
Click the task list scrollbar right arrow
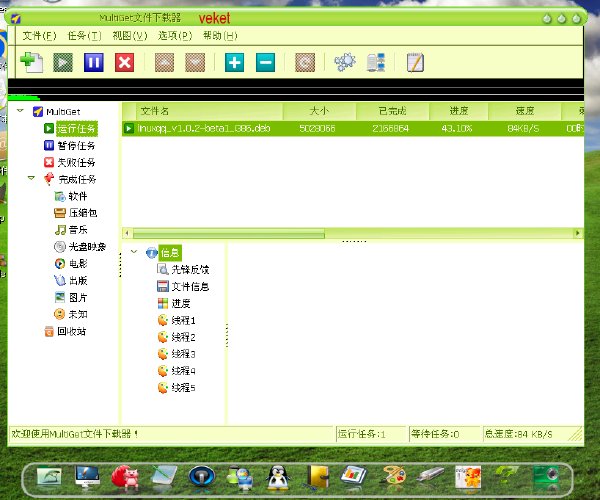[x=578, y=233]
